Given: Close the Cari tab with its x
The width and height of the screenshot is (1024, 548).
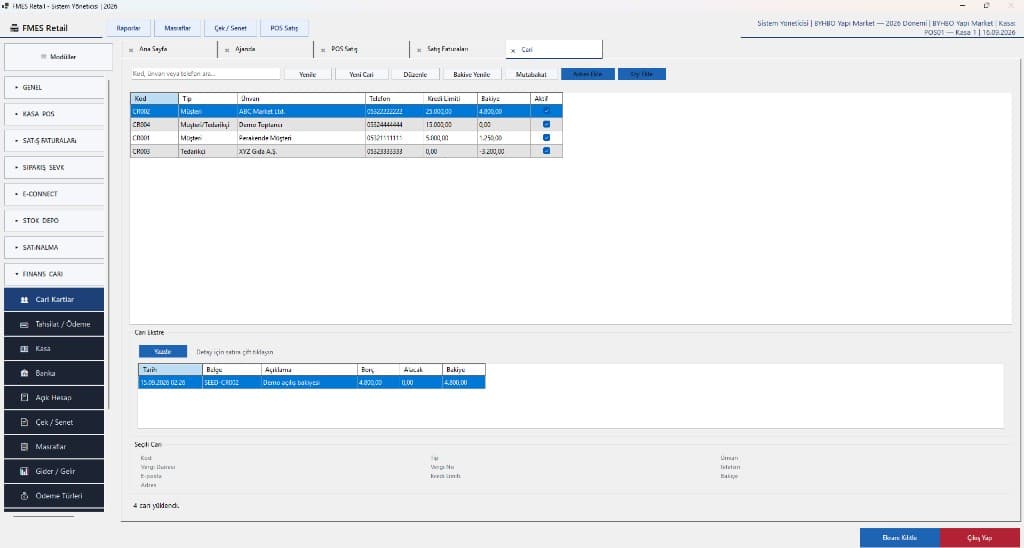Looking at the screenshot, I should [x=513, y=50].
